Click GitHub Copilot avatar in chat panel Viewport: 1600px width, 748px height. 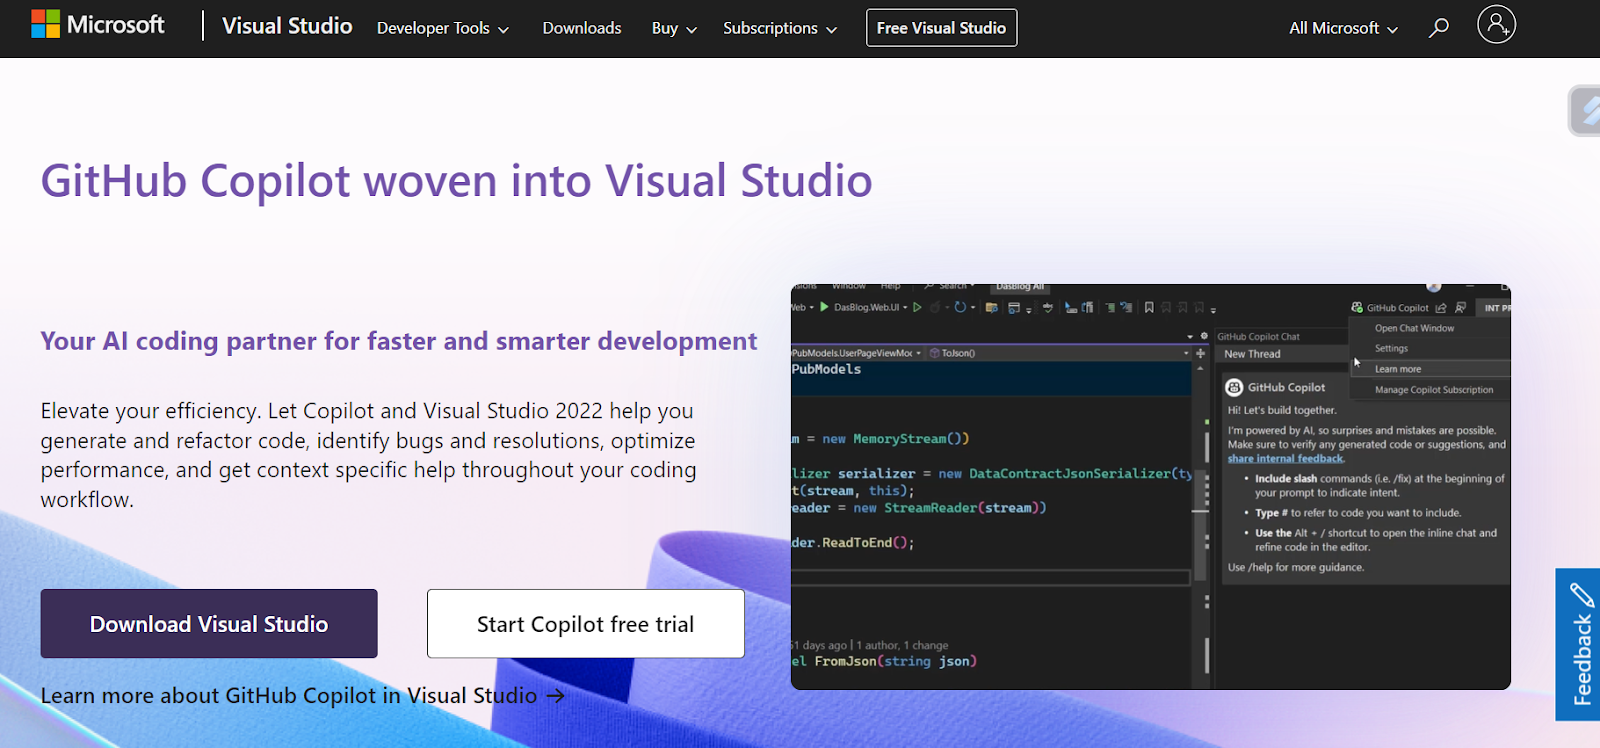pyautogui.click(x=1234, y=387)
